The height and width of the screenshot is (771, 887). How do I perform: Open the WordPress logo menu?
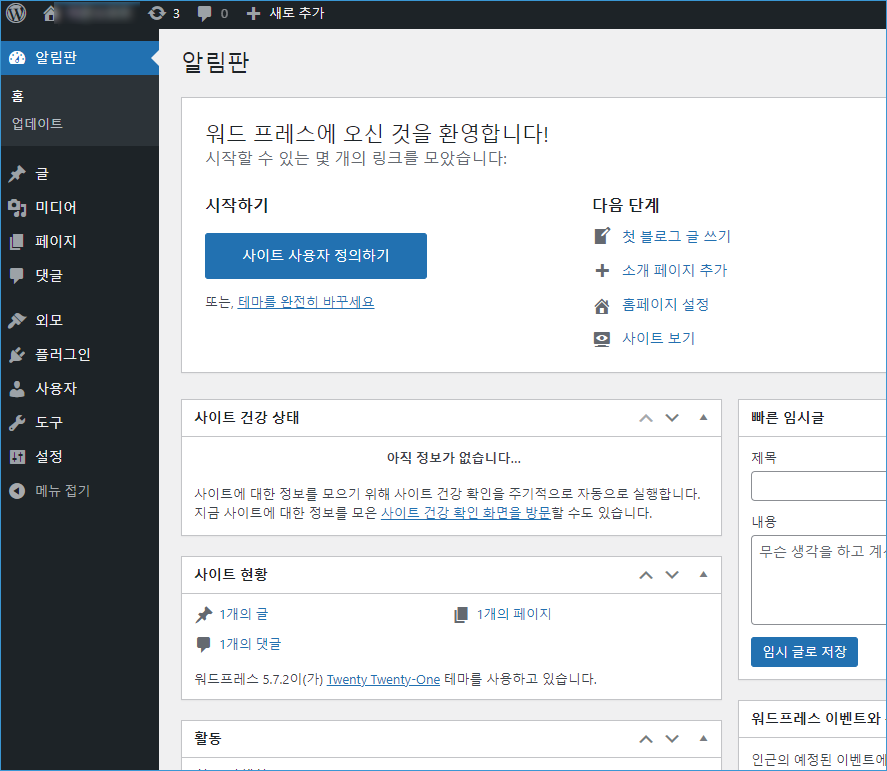pos(16,13)
